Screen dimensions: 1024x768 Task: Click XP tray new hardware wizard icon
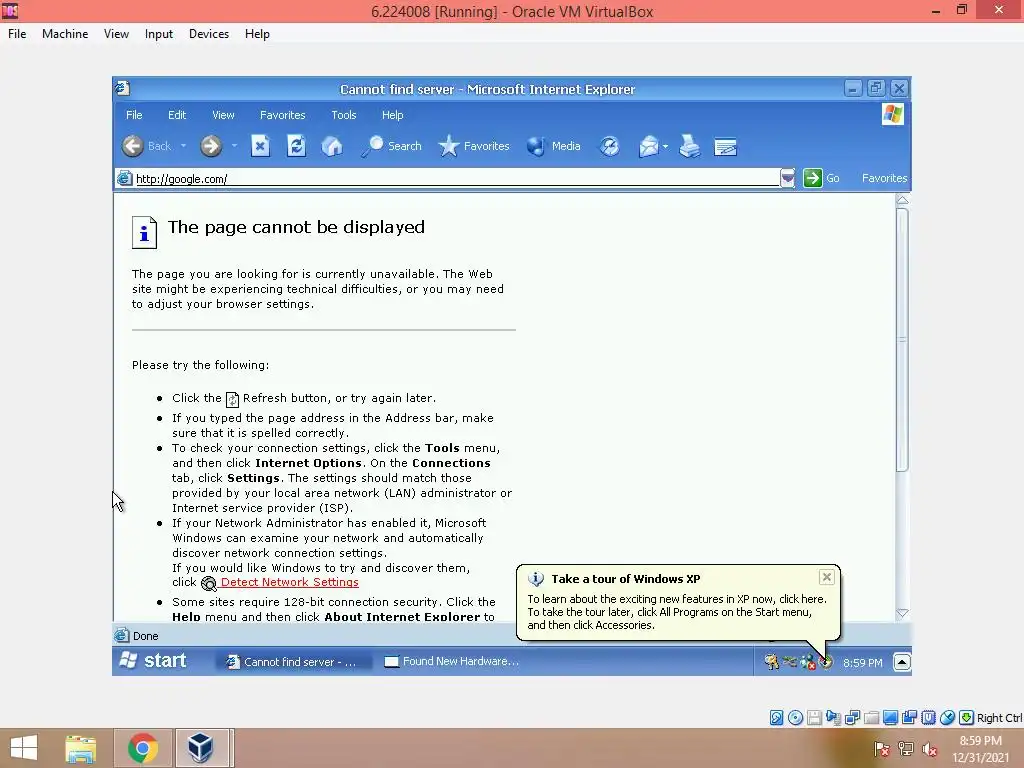point(771,662)
